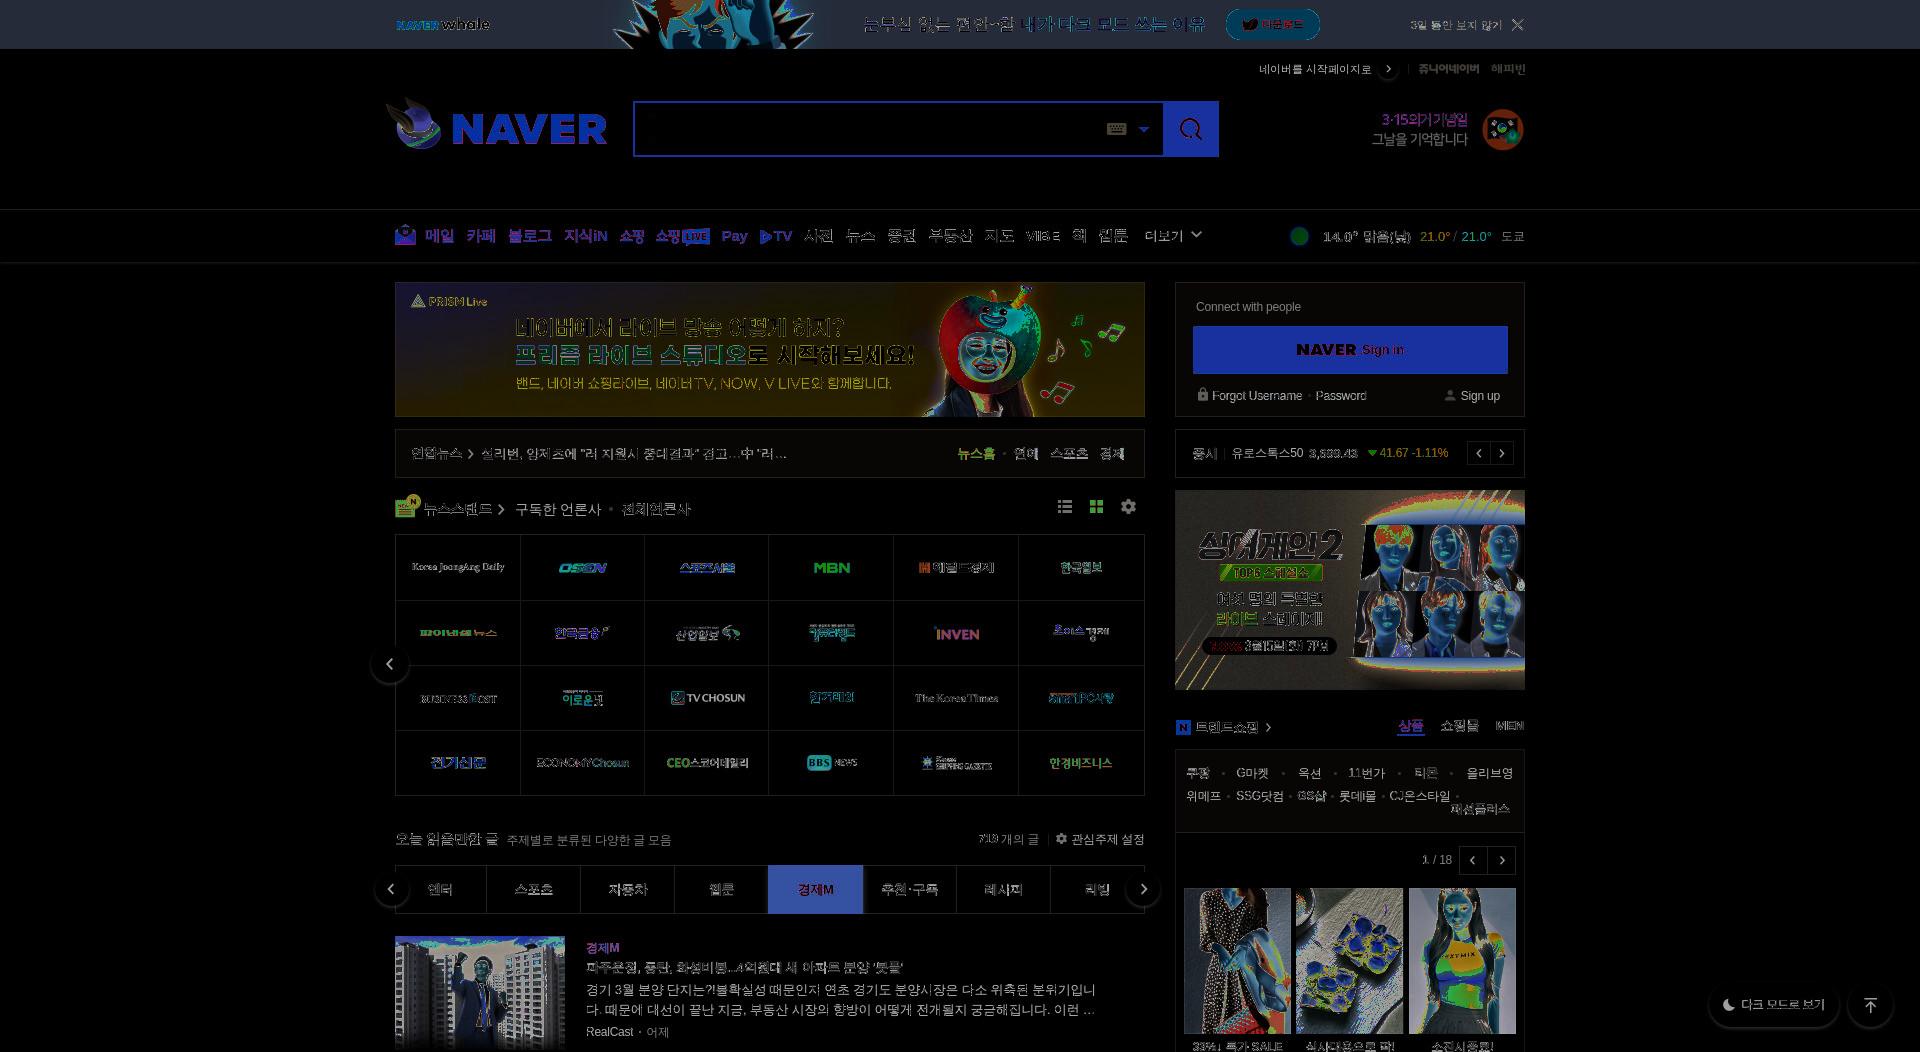Select the 쇼핑몰 tab in trend shopping
This screenshot has width=1920, height=1052.
pyautogui.click(x=1459, y=726)
